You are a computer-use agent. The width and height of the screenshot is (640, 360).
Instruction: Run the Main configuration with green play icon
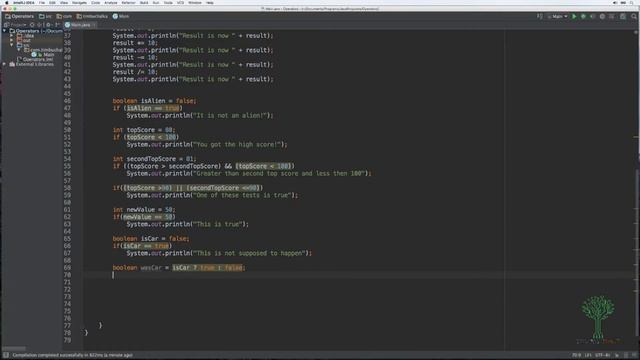click(x=574, y=16)
